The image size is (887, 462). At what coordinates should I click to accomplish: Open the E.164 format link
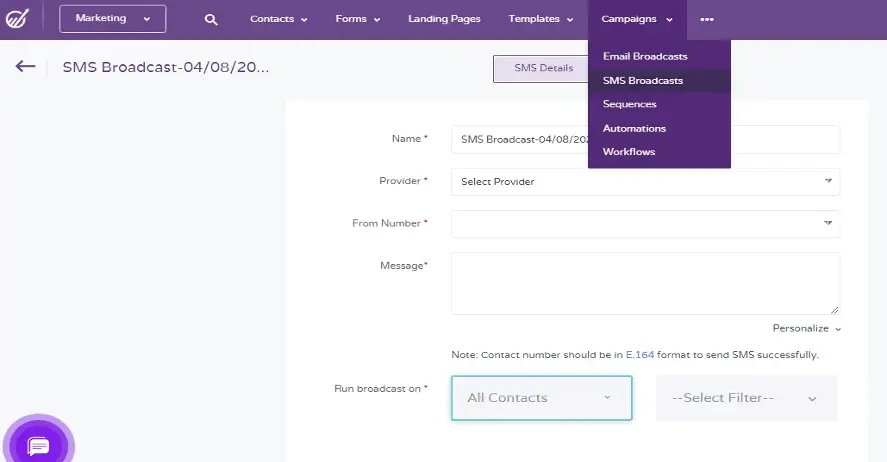click(640, 355)
